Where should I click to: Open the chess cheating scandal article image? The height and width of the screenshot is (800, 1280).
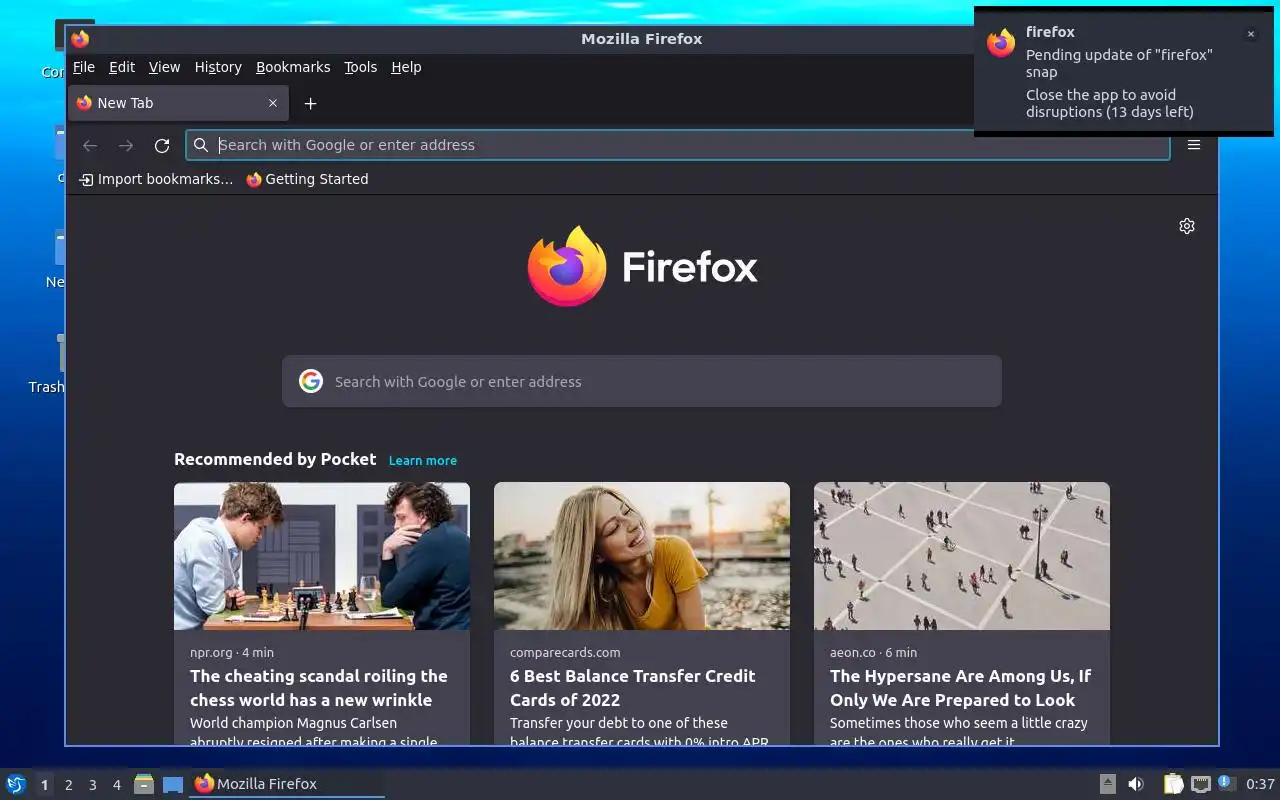tap(322, 556)
